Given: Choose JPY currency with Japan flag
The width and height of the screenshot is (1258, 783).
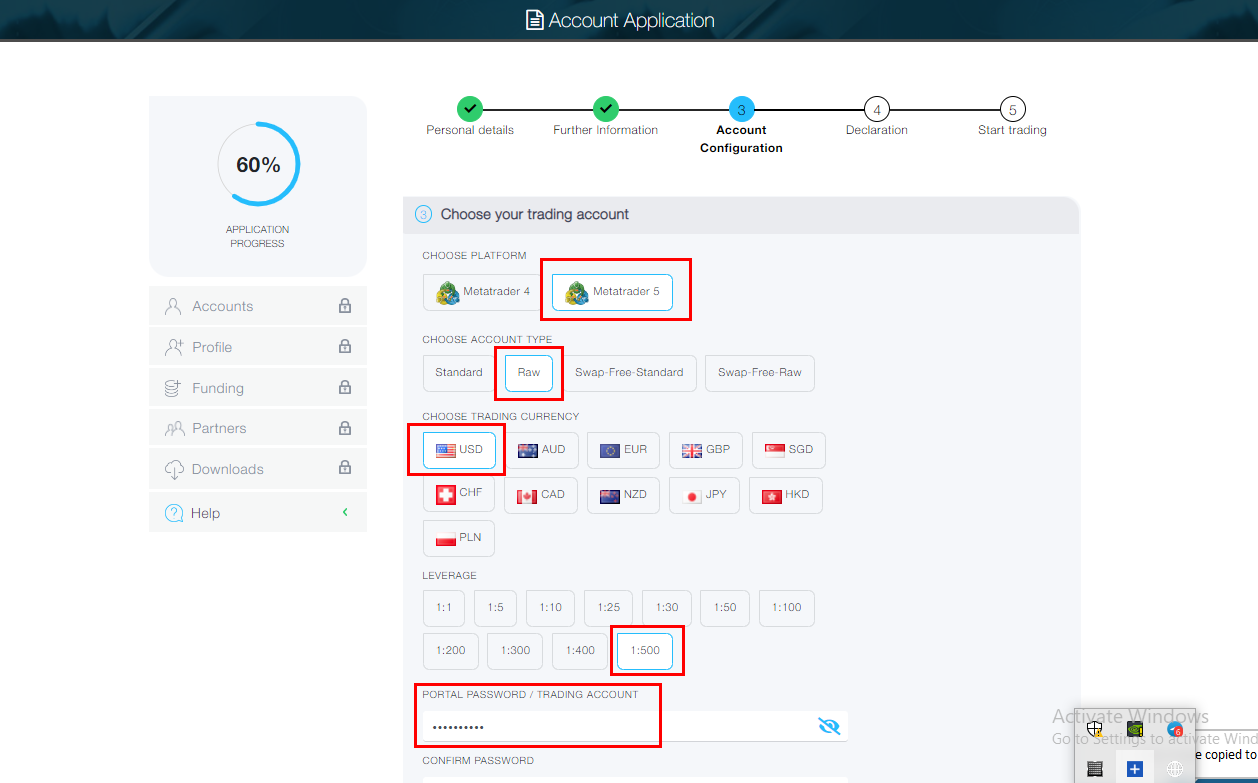Looking at the screenshot, I should pyautogui.click(x=704, y=495).
